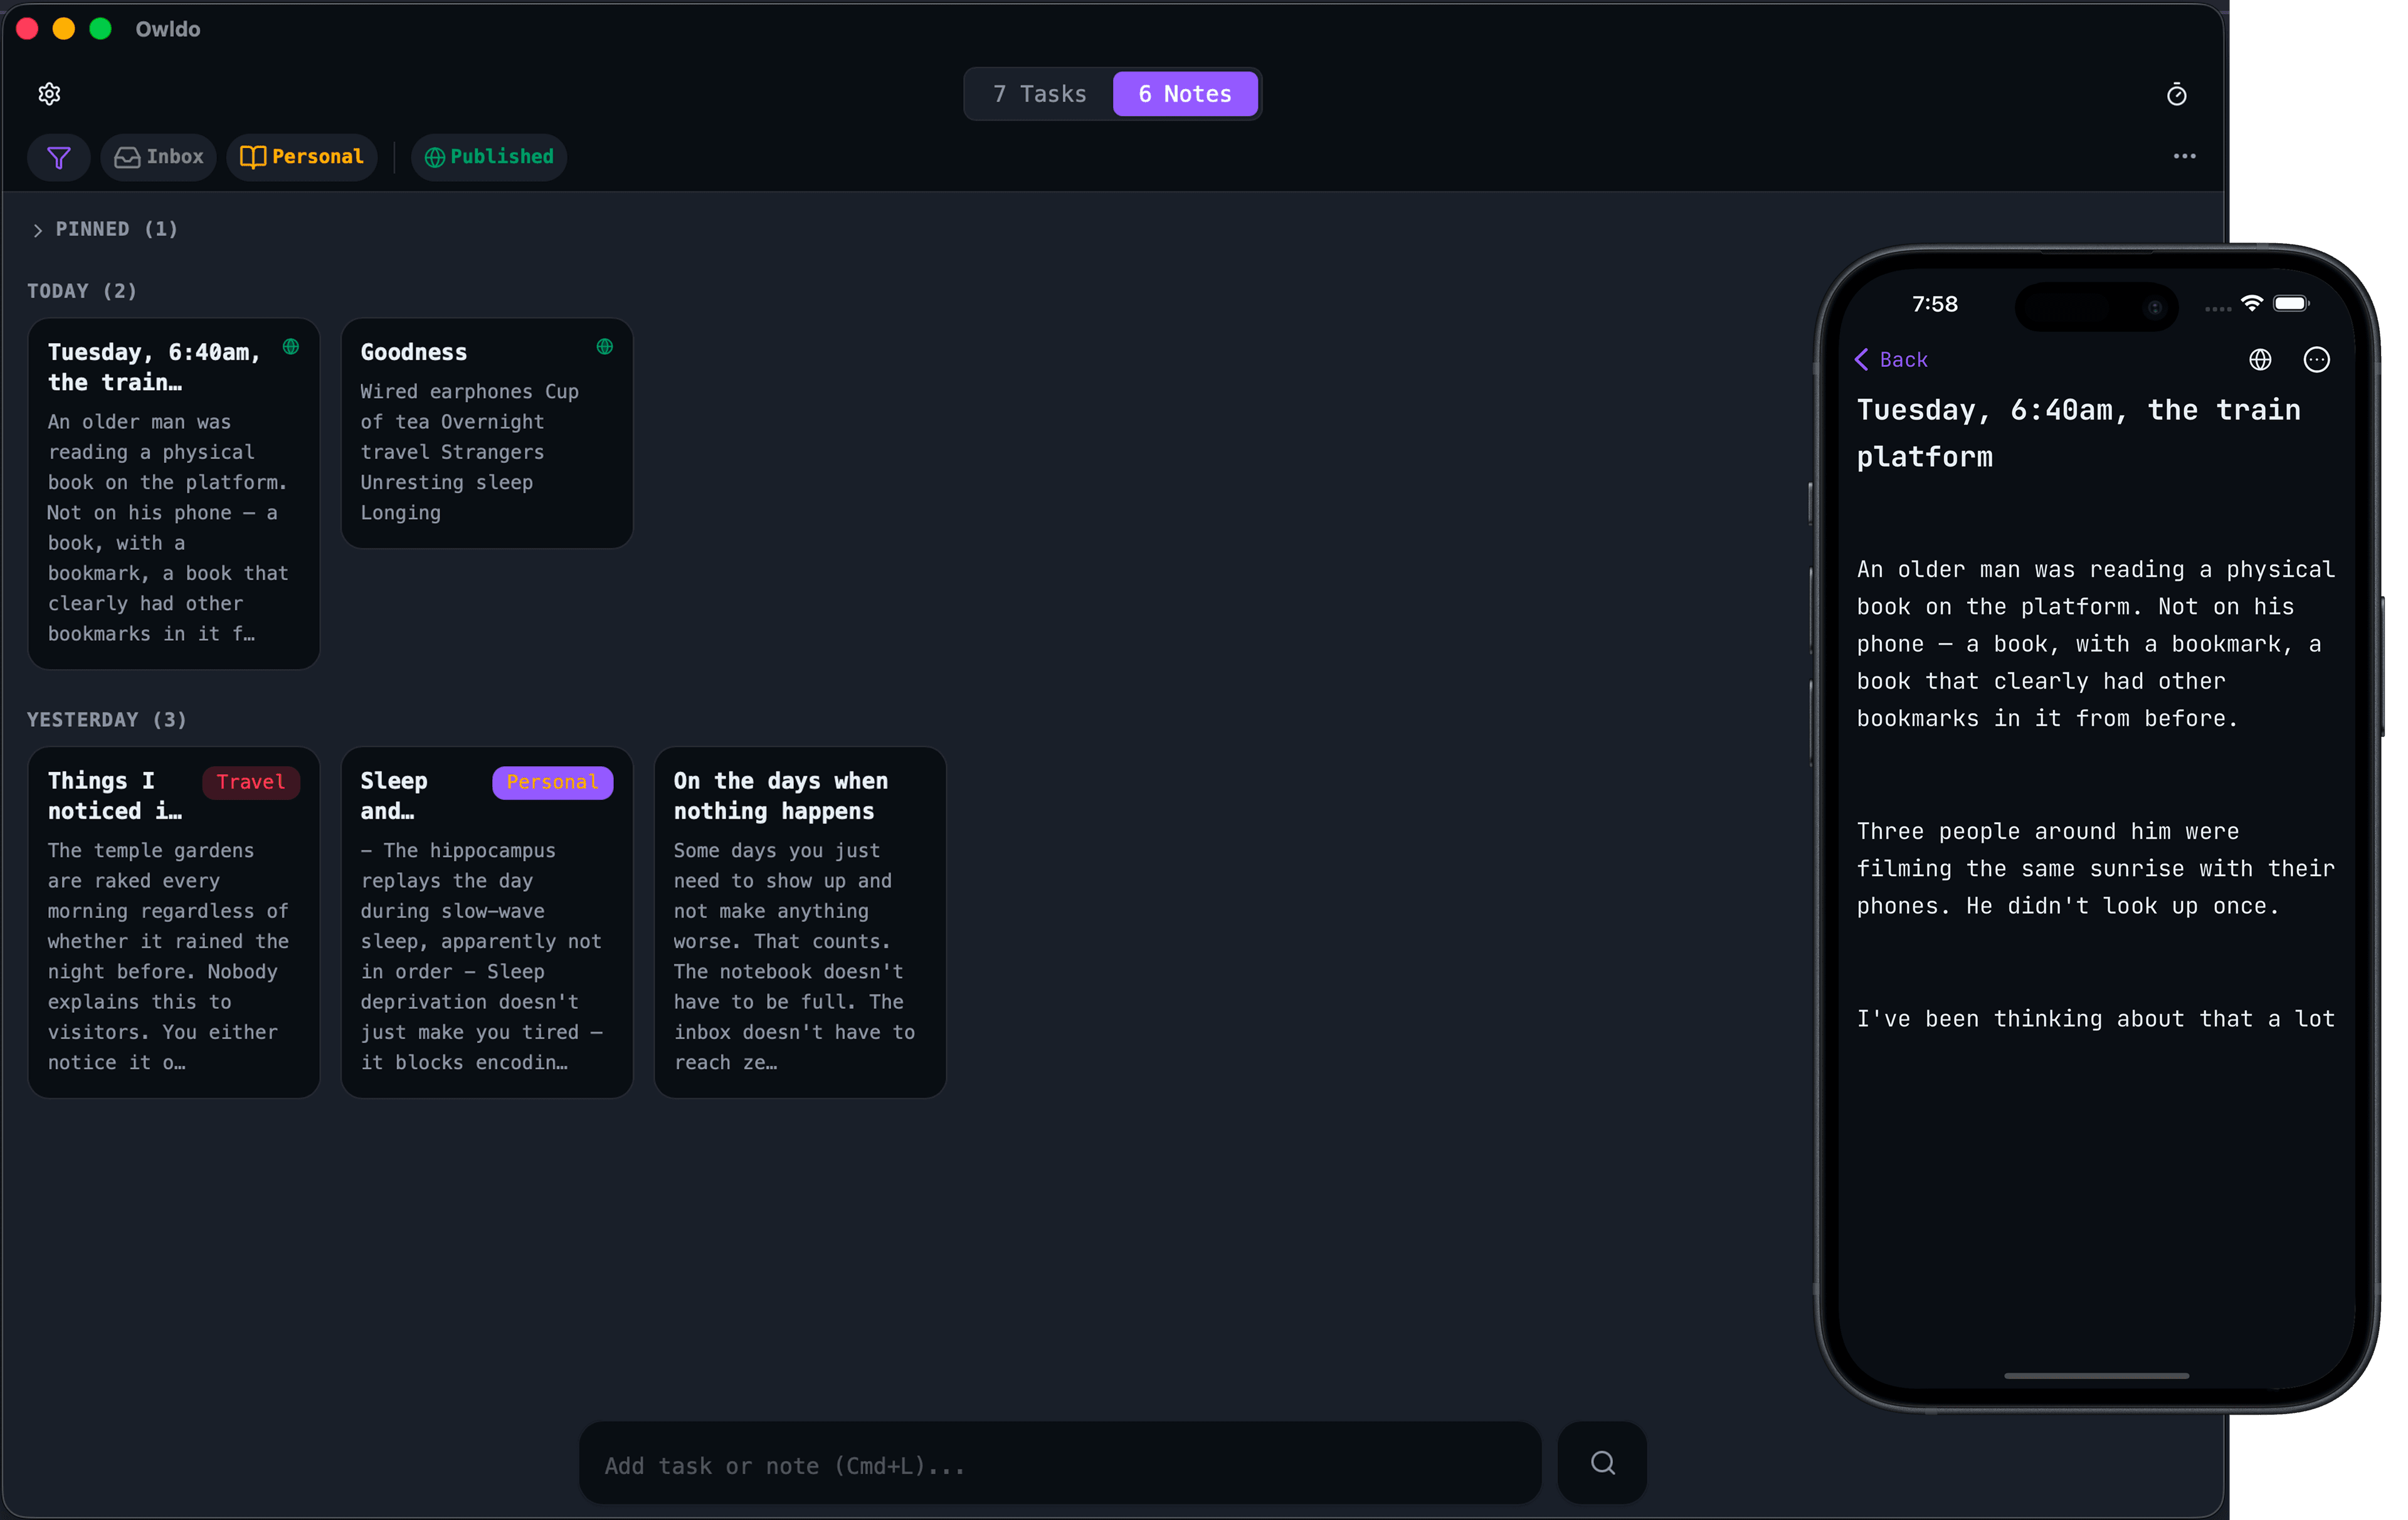Toggle the Inbox filter chip
Viewport: 2408px width, 1520px height.
pyautogui.click(x=159, y=157)
